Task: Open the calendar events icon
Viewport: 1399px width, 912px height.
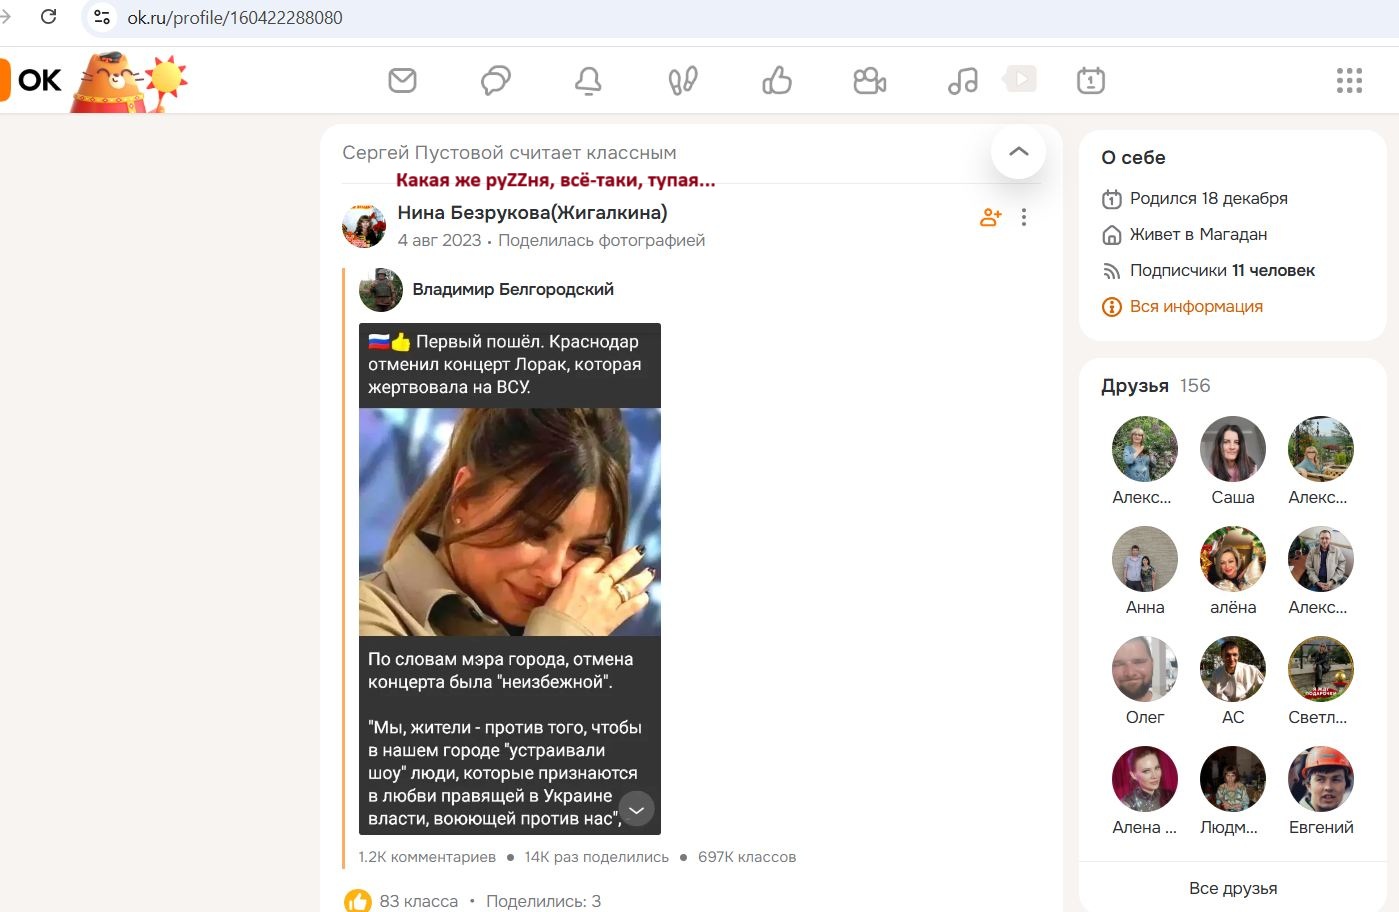Action: coord(1090,80)
